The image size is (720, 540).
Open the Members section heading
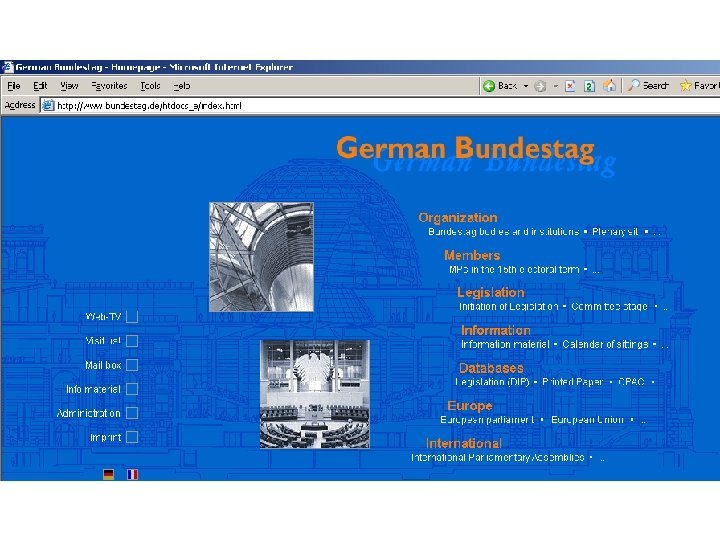472,255
